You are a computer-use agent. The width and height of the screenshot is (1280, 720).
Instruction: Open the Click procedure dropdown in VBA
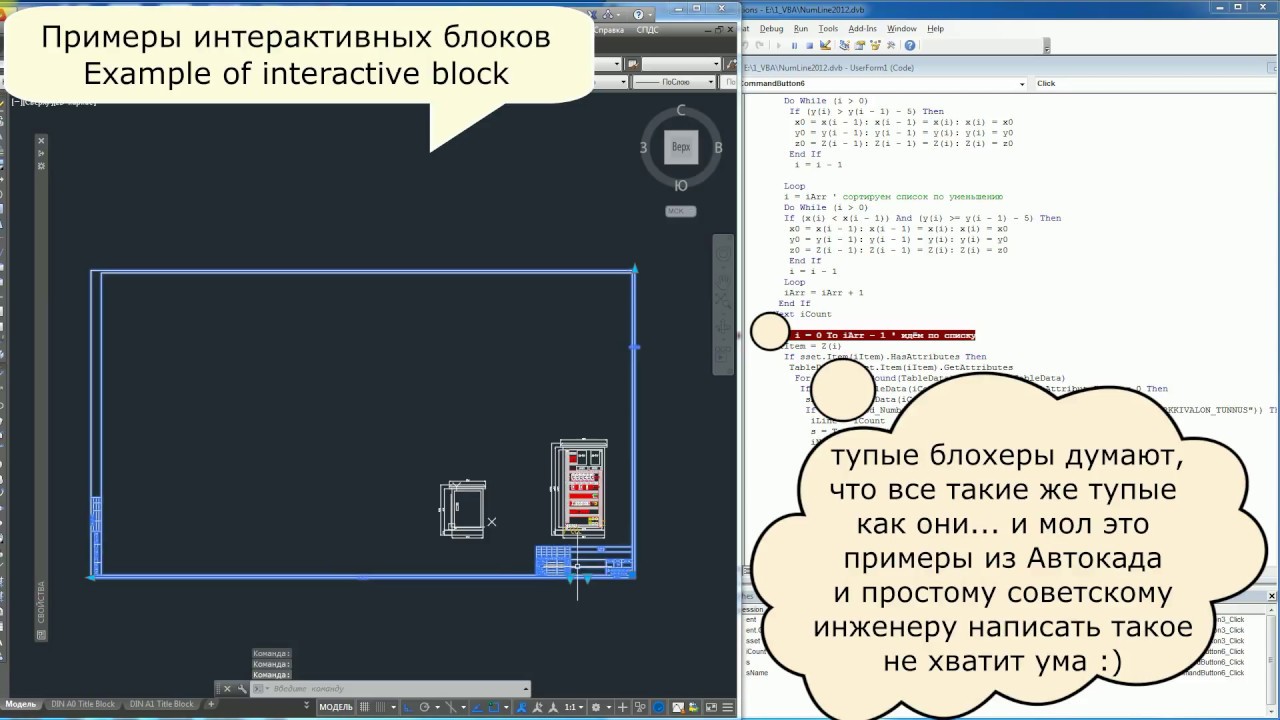coord(1156,84)
